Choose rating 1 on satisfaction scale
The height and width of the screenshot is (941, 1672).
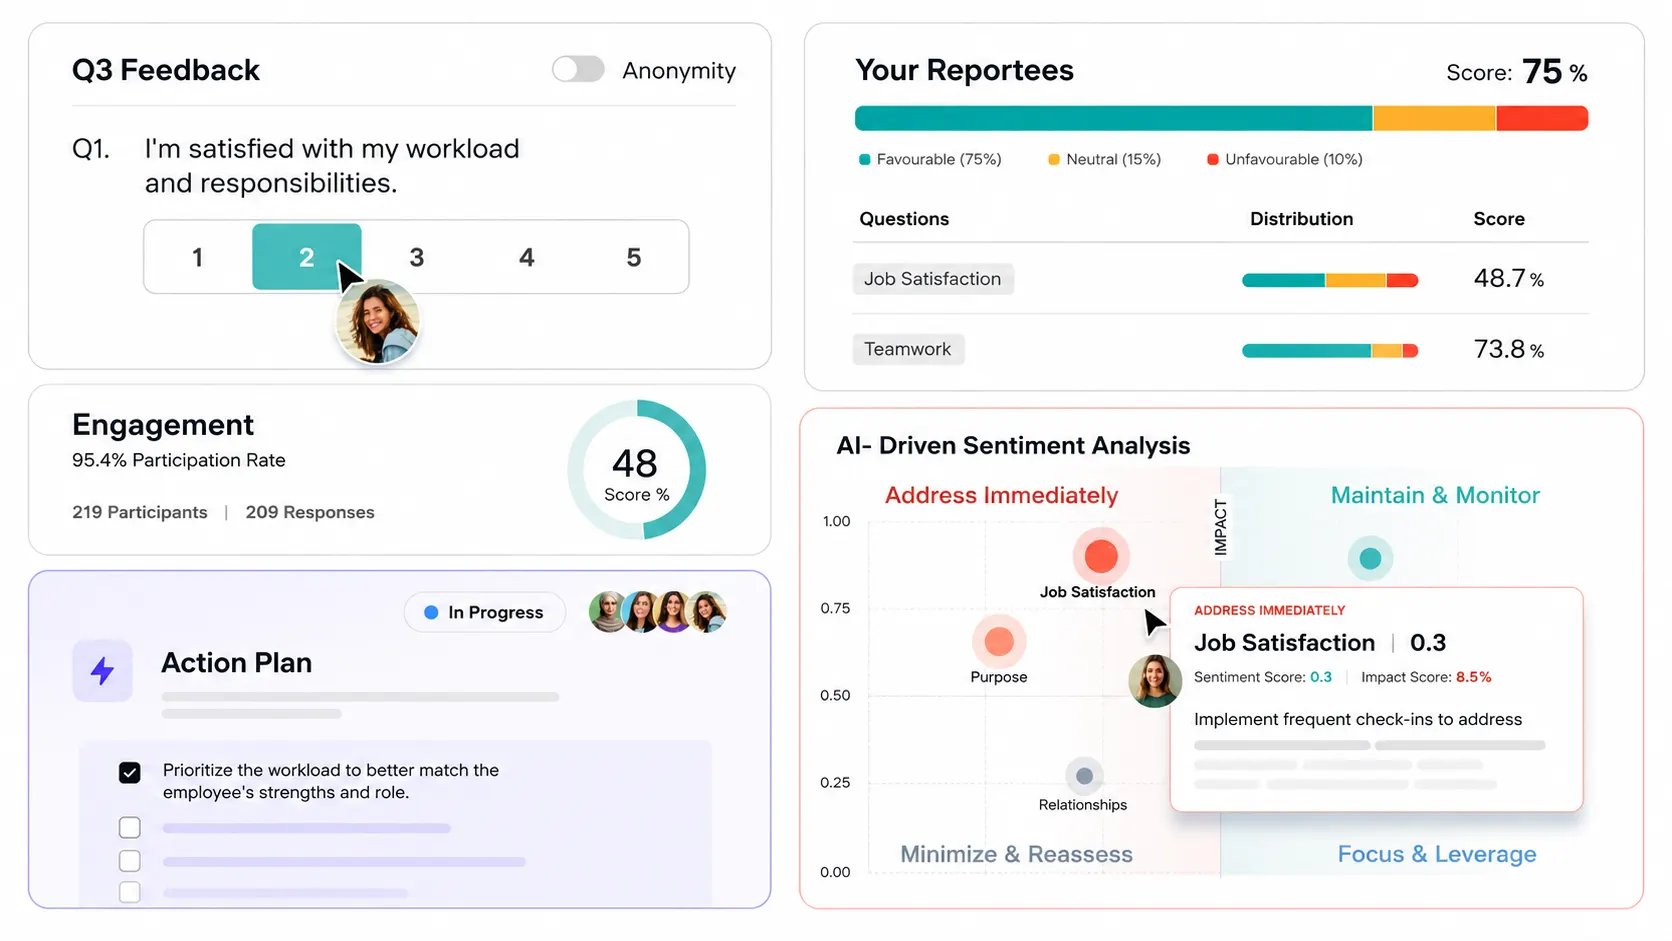pyautogui.click(x=198, y=257)
